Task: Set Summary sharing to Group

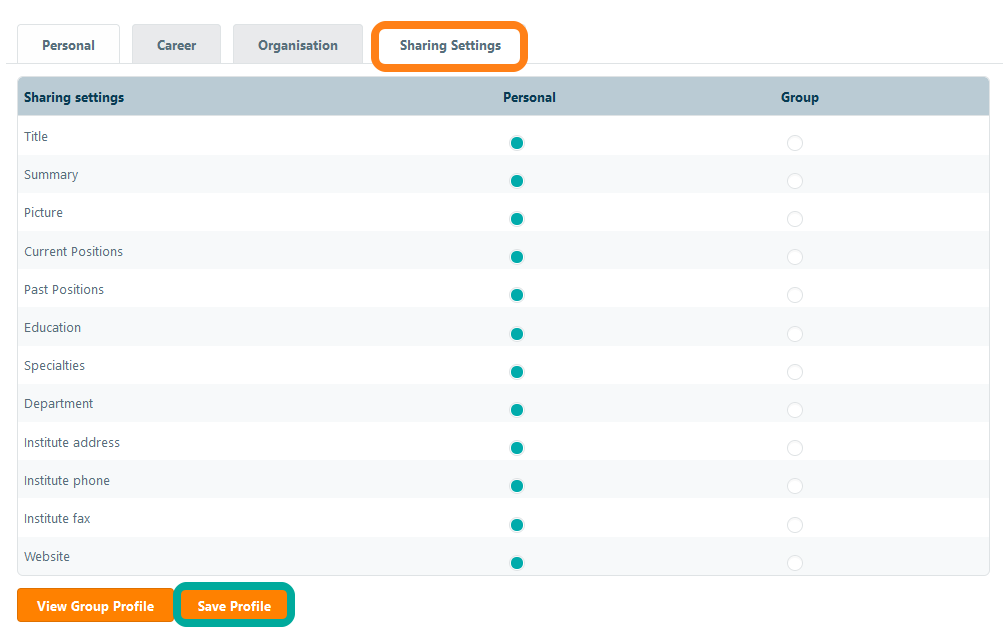Action: (x=795, y=181)
